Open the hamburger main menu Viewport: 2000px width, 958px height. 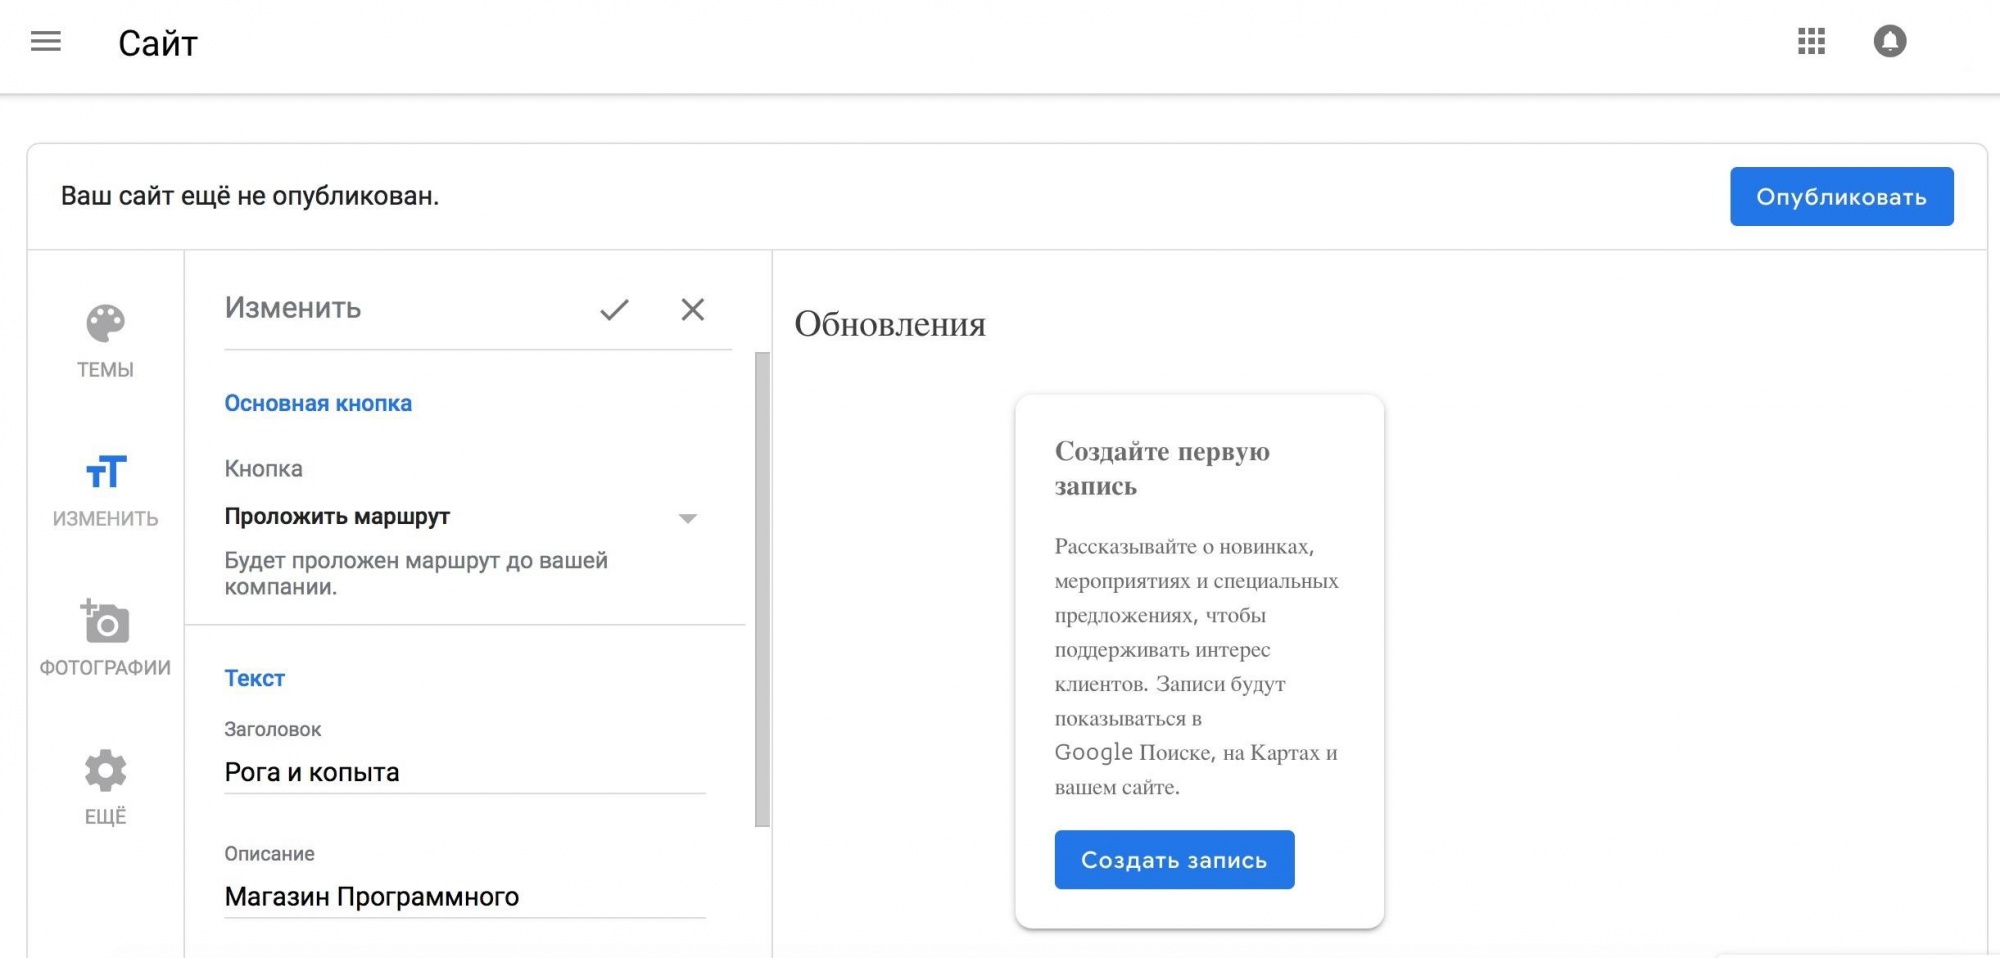click(46, 41)
